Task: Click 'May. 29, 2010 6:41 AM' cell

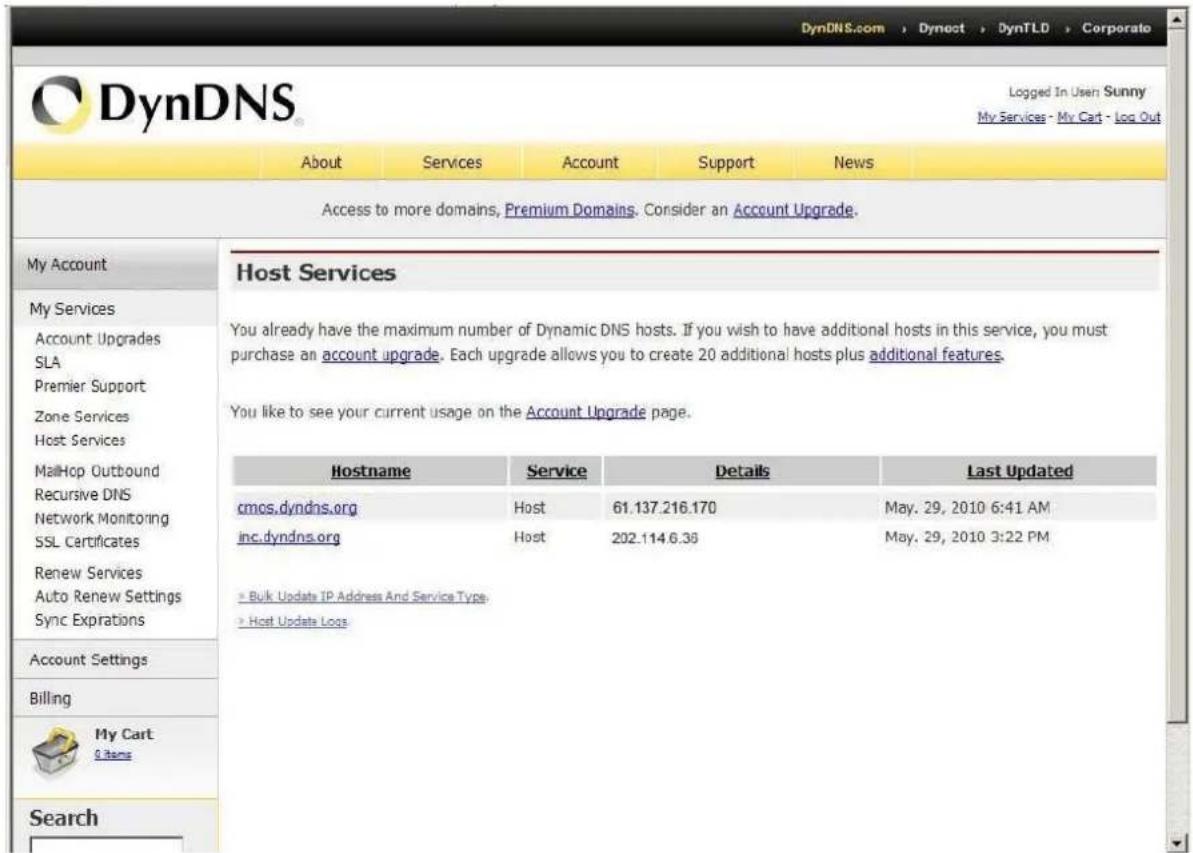Action: click(x=967, y=508)
